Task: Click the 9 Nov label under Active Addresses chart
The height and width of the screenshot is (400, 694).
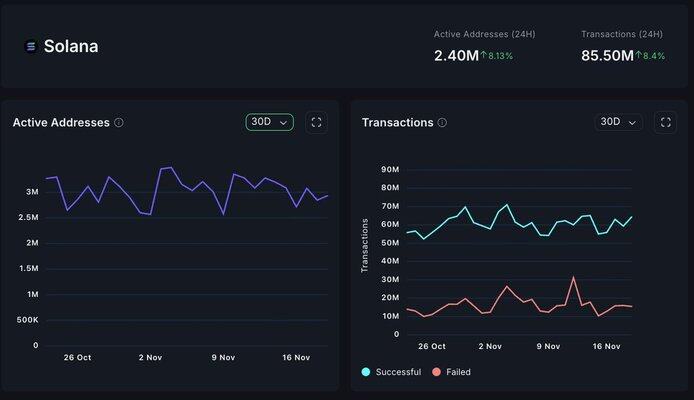Action: [223, 357]
